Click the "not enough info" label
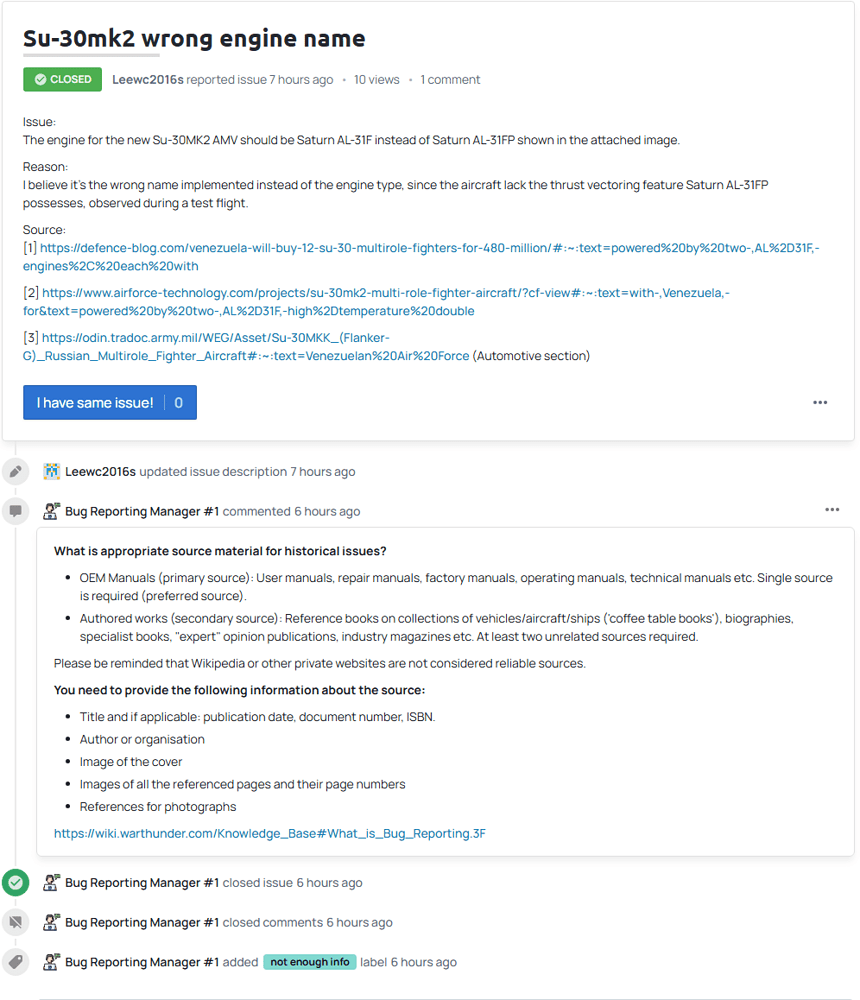This screenshot has width=860, height=1000. [310, 962]
